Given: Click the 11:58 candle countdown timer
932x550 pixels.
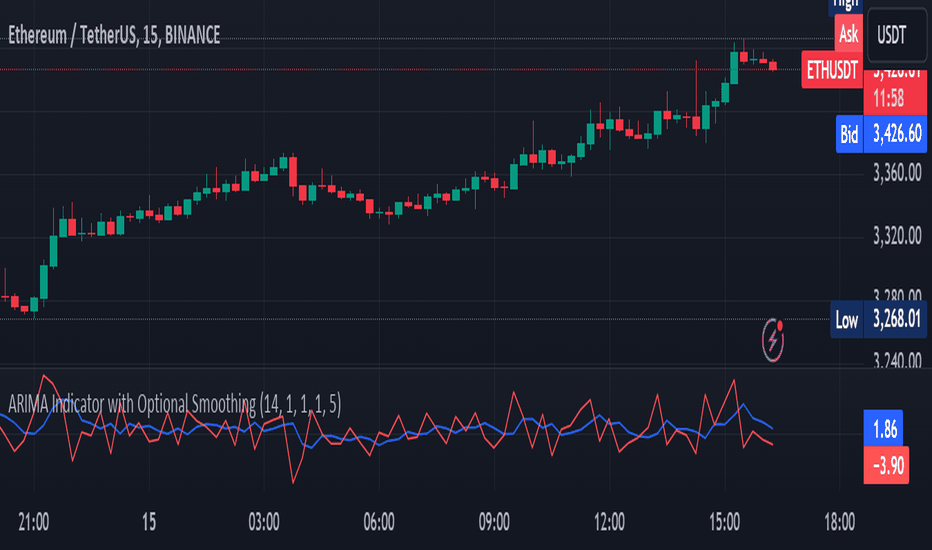Looking at the screenshot, I should (x=889, y=99).
